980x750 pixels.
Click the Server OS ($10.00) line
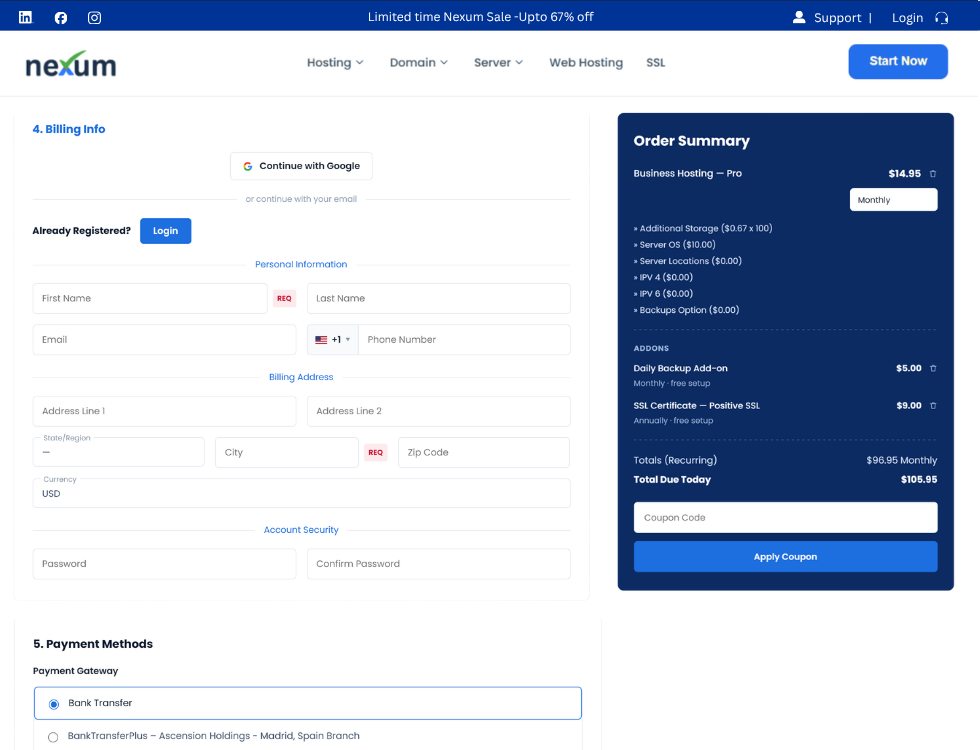coord(674,244)
